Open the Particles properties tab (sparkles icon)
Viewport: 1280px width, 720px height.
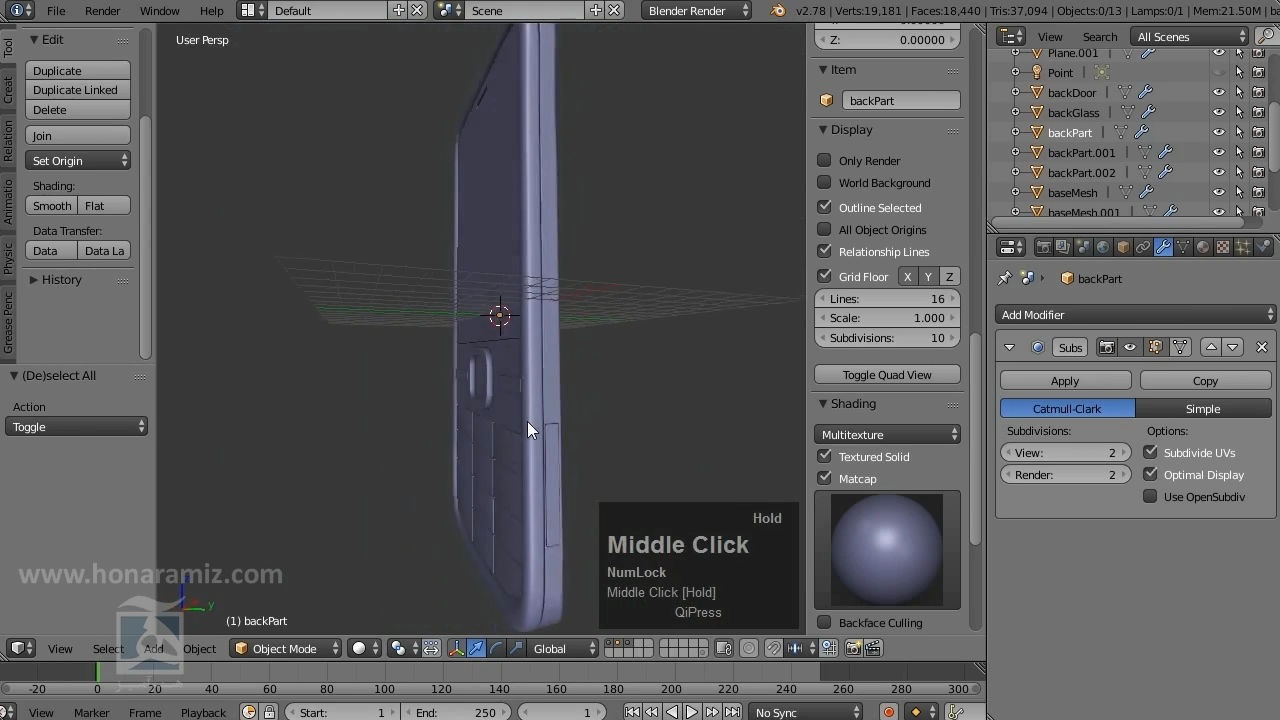tap(1243, 247)
